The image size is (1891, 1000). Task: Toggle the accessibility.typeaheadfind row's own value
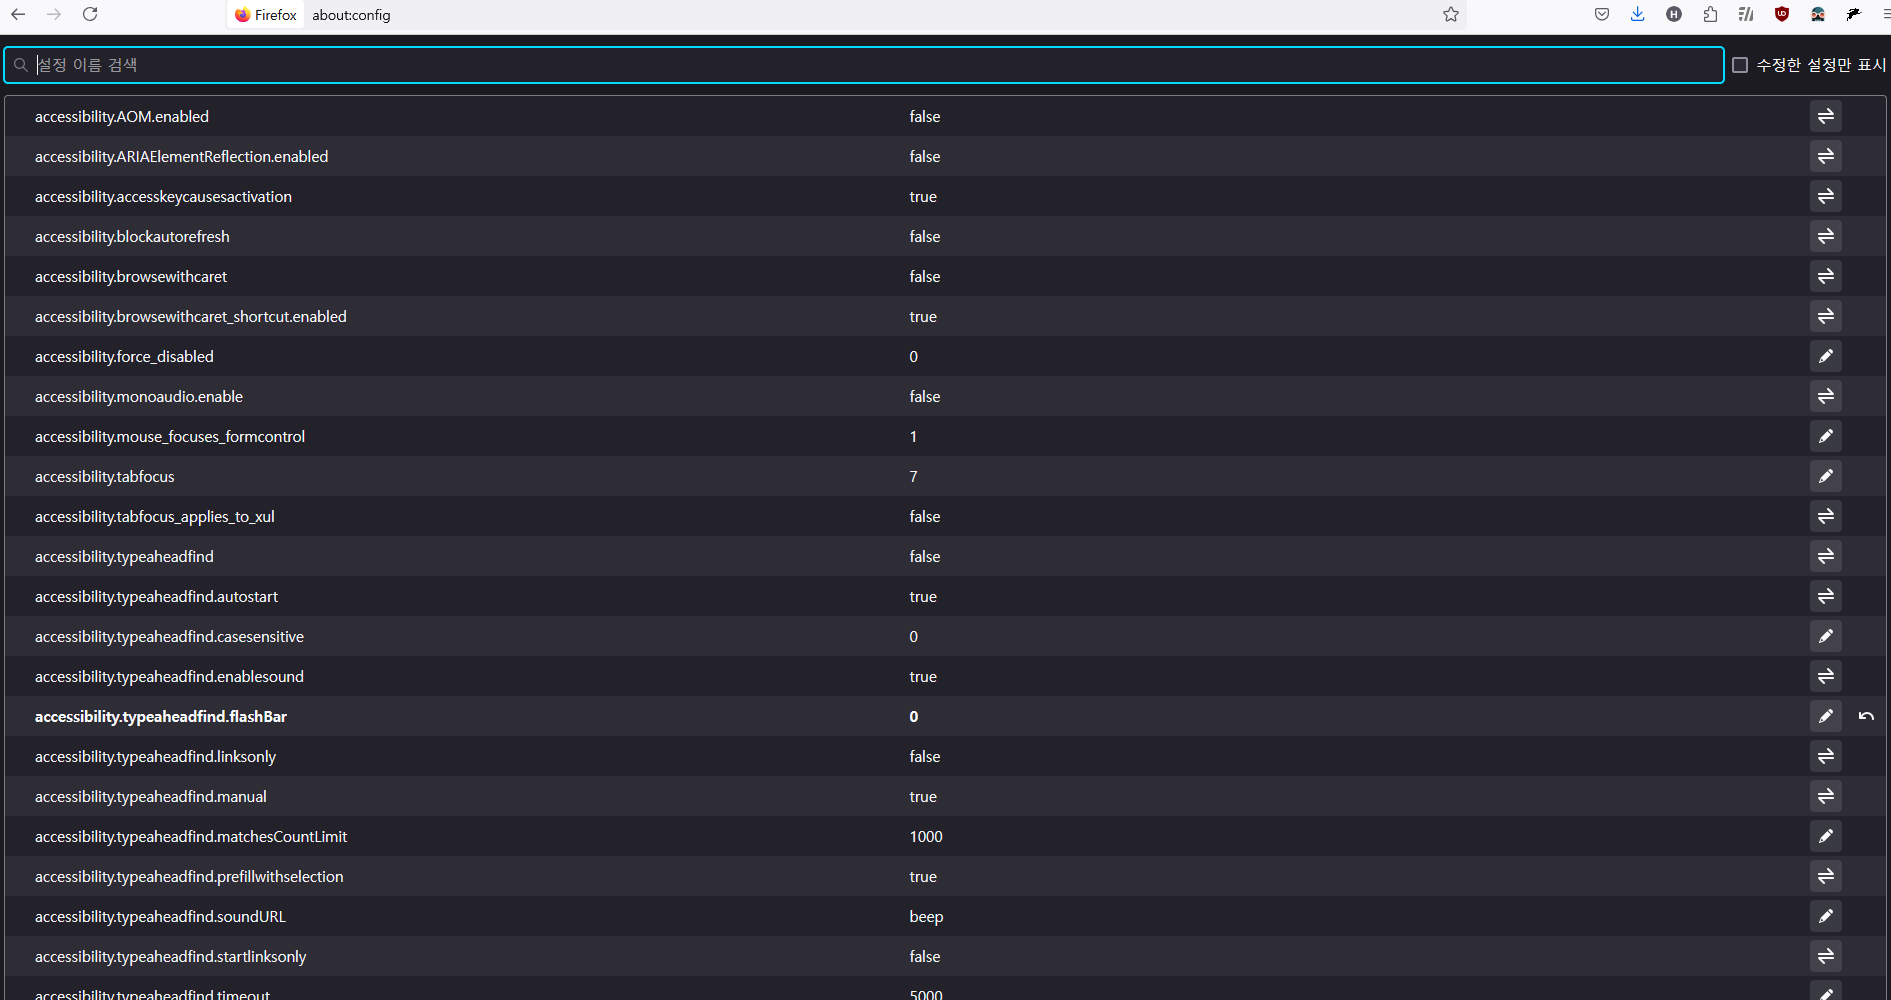[x=1826, y=556]
